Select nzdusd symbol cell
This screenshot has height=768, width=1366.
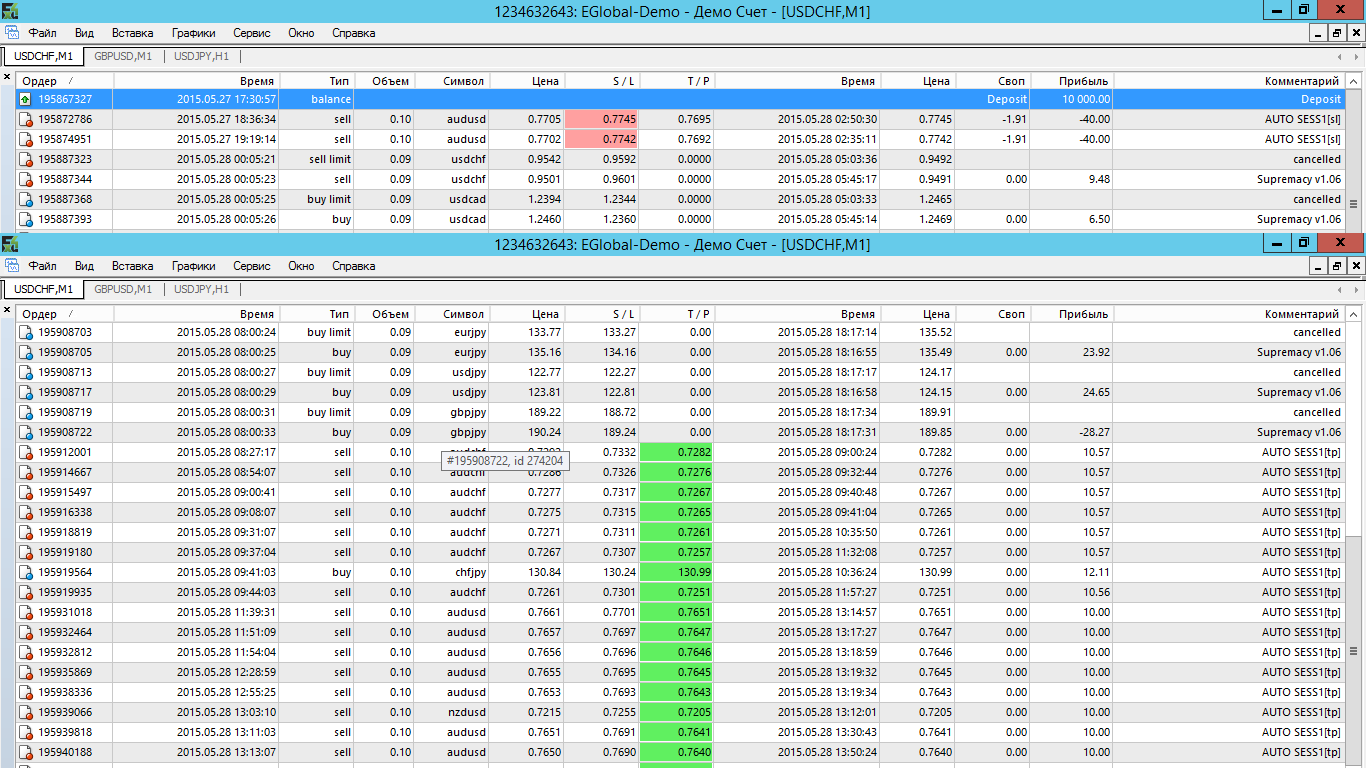point(468,712)
